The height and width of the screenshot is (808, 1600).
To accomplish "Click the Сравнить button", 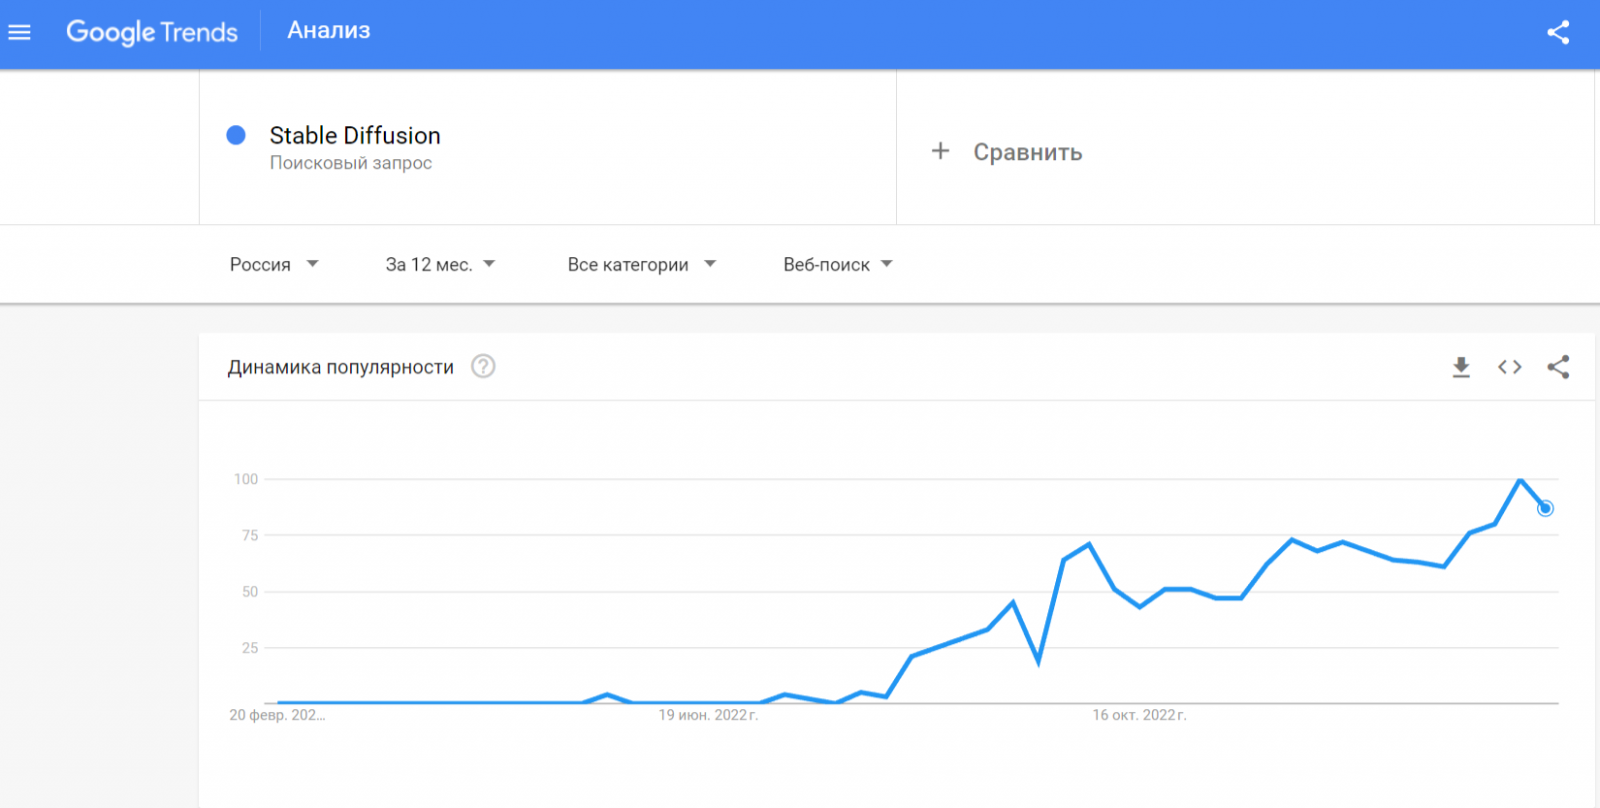I will (1027, 152).
